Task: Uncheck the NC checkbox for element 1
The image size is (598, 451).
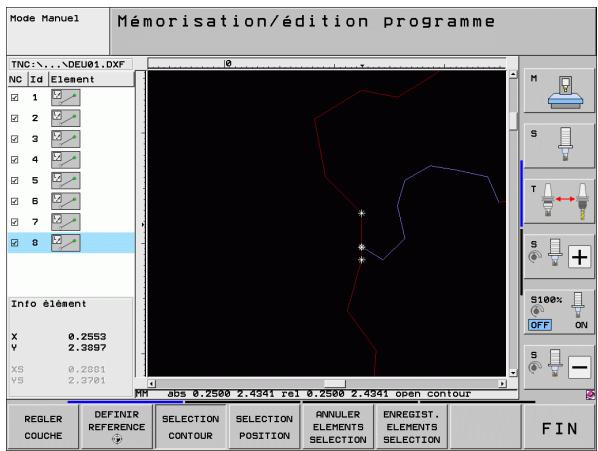Action: (x=14, y=98)
